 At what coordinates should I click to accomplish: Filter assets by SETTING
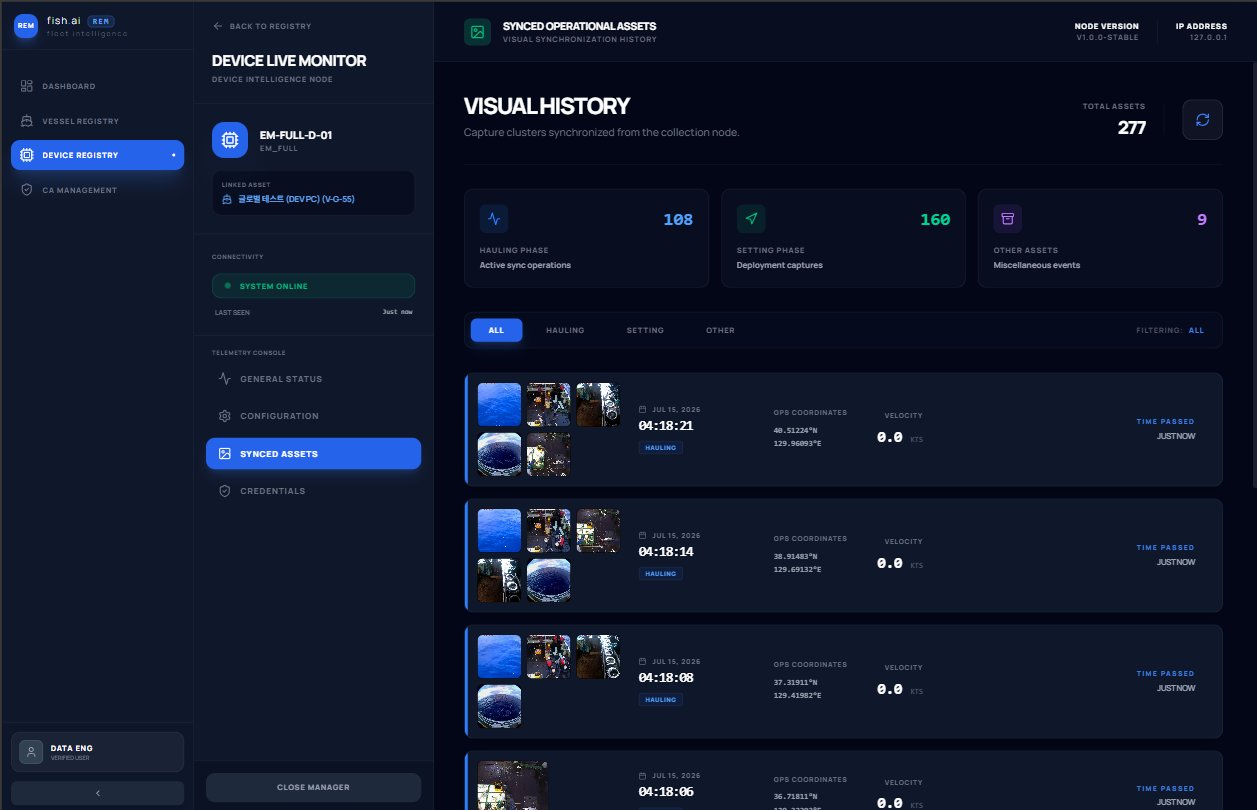pyautogui.click(x=645, y=330)
